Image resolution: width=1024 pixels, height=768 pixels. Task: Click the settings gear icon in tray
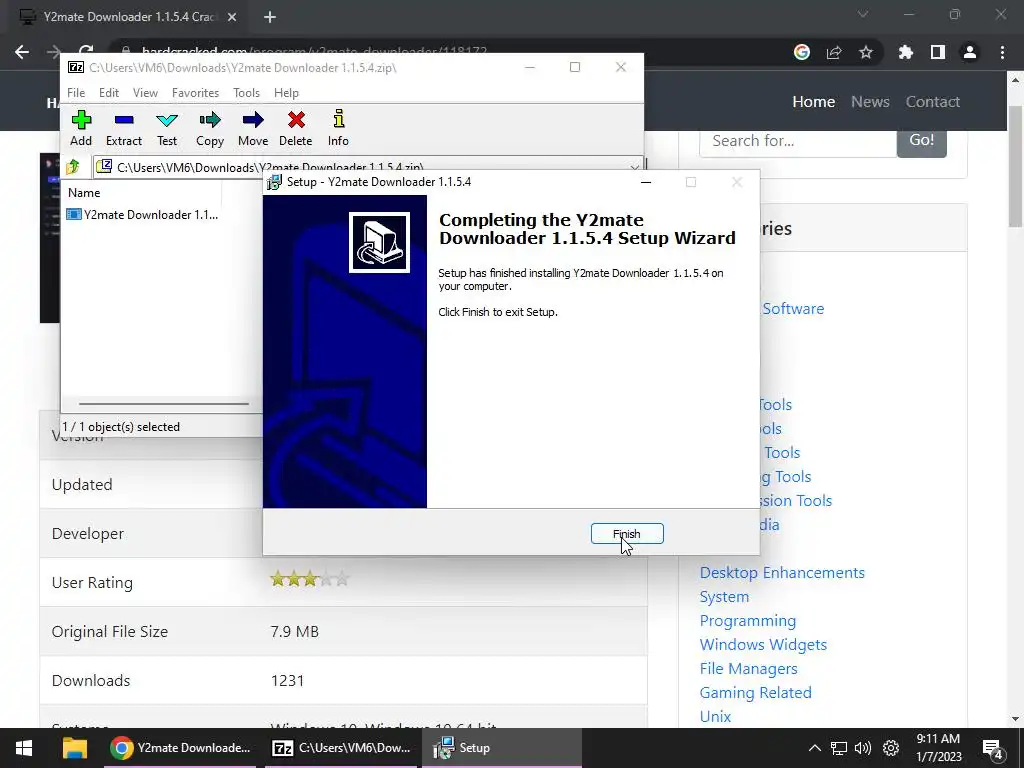point(891,748)
